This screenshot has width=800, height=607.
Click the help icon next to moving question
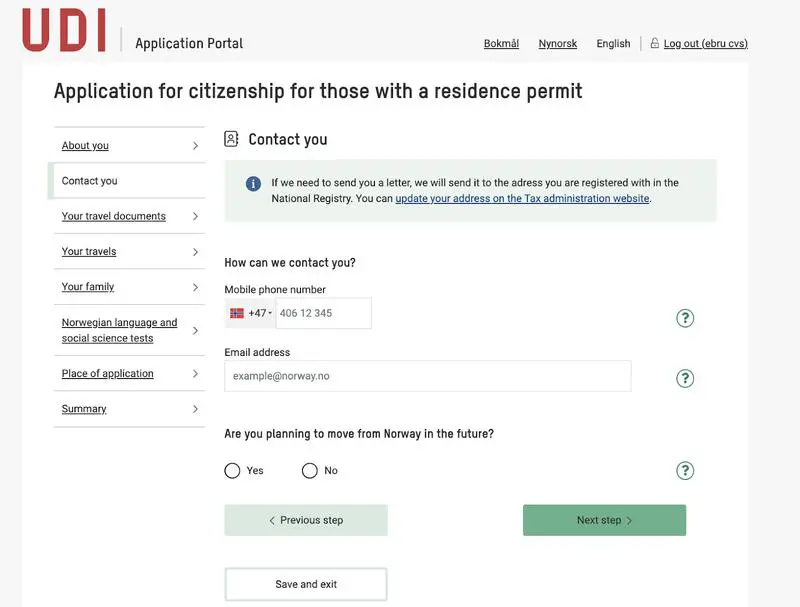(x=684, y=470)
